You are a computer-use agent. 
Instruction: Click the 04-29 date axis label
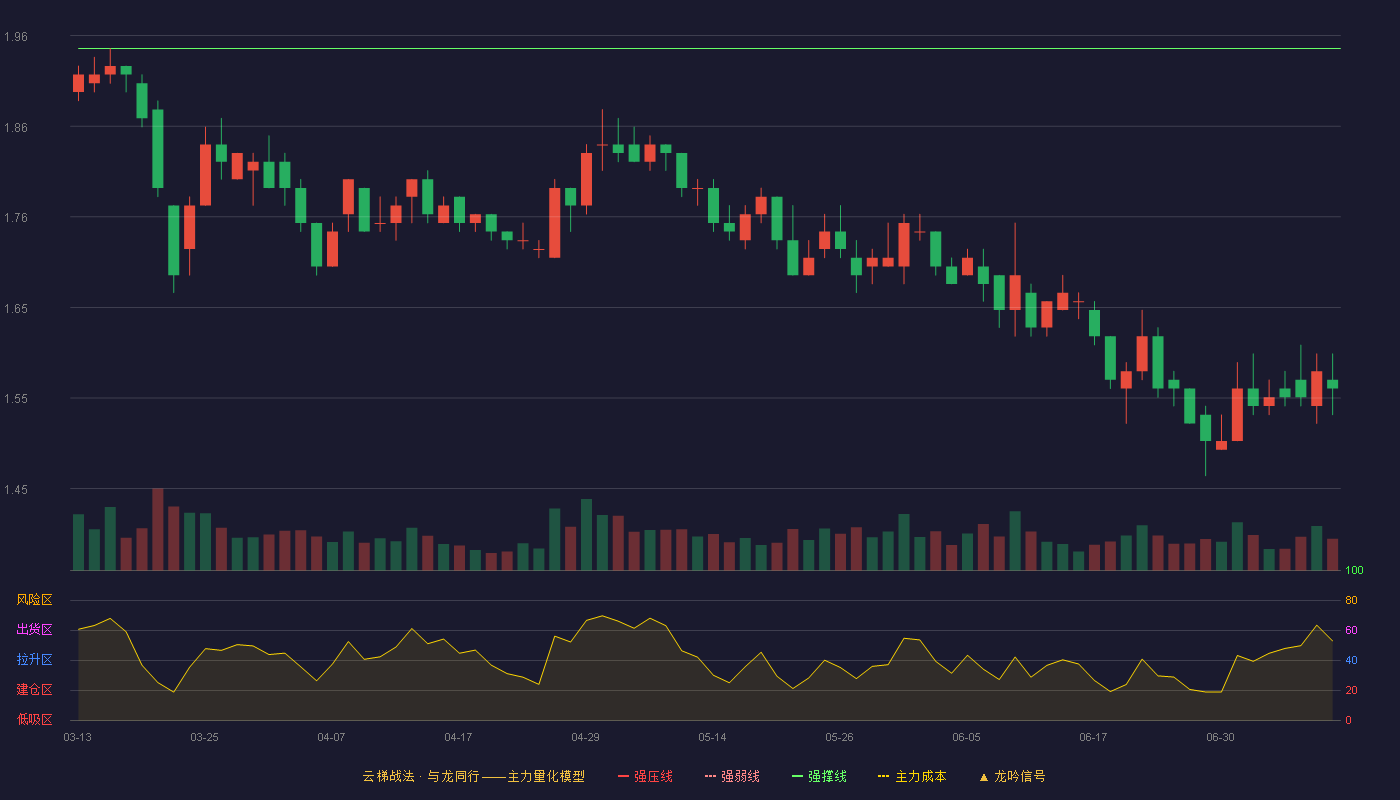pyautogui.click(x=585, y=737)
